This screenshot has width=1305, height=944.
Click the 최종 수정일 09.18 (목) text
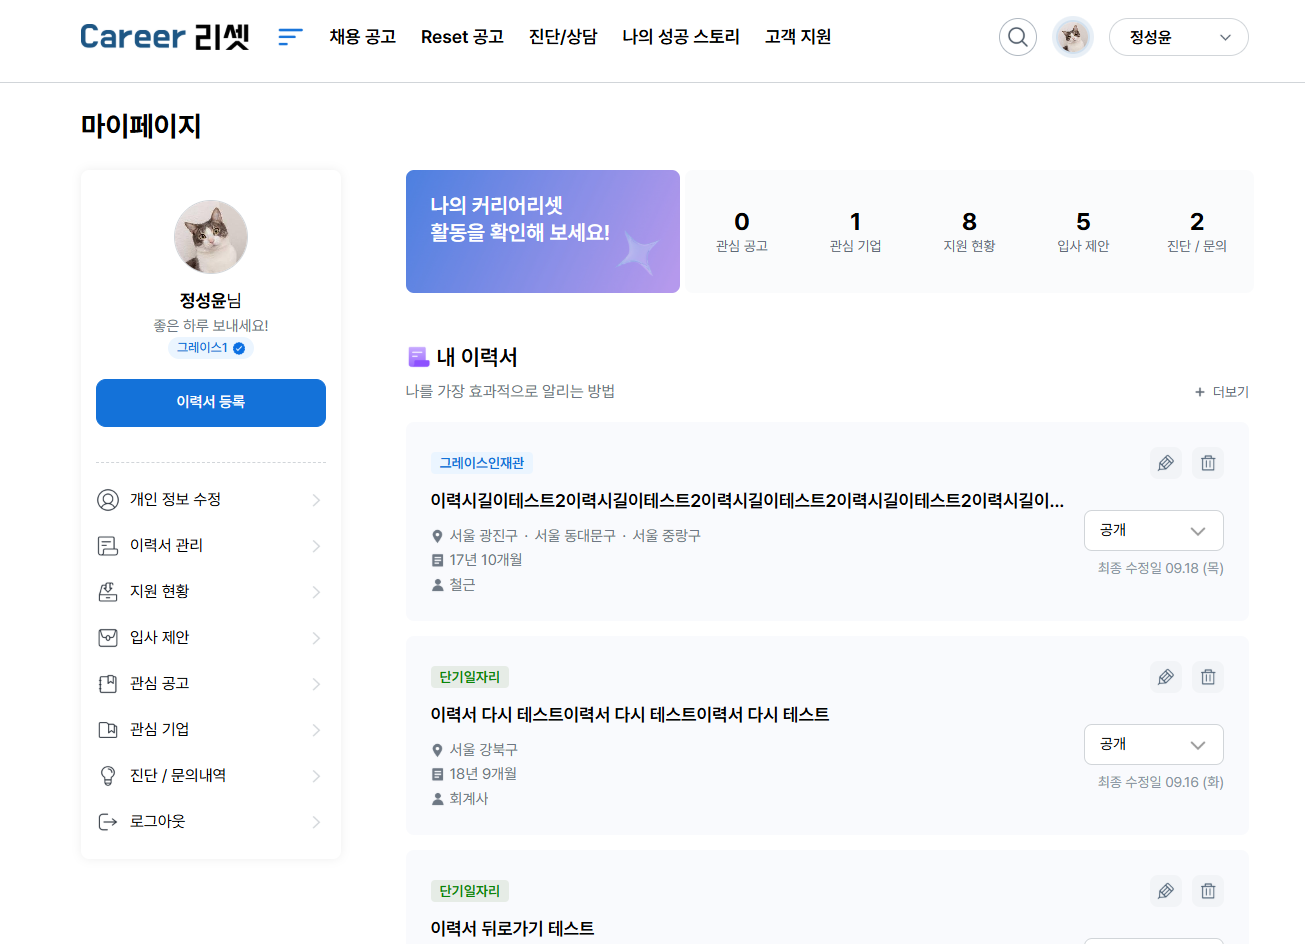pyautogui.click(x=1161, y=568)
